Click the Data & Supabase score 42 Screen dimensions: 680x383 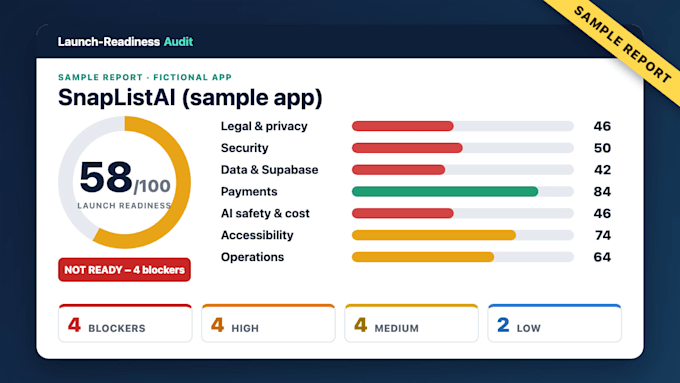pos(602,170)
